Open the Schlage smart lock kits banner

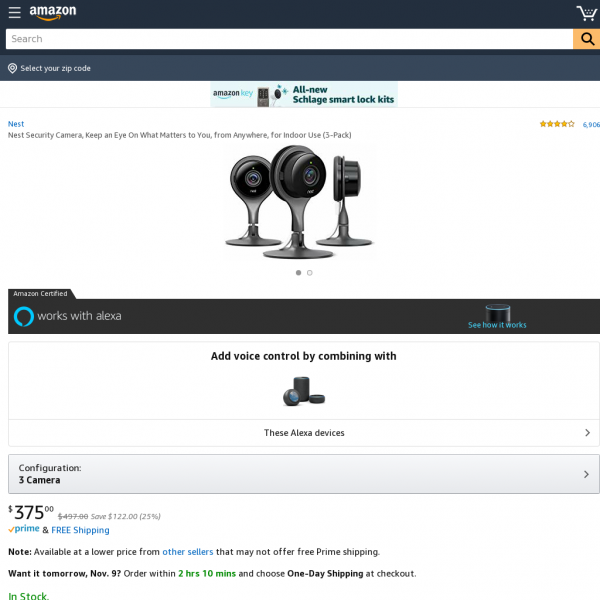pyautogui.click(x=304, y=95)
